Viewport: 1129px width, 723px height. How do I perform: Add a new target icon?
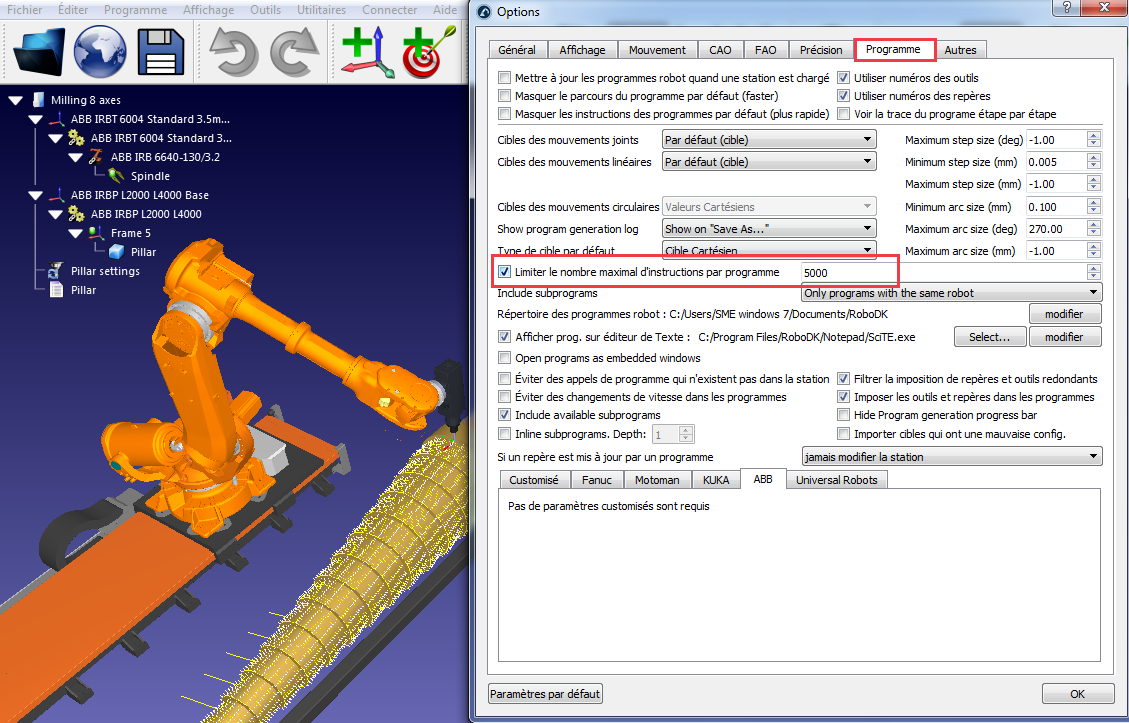(429, 52)
